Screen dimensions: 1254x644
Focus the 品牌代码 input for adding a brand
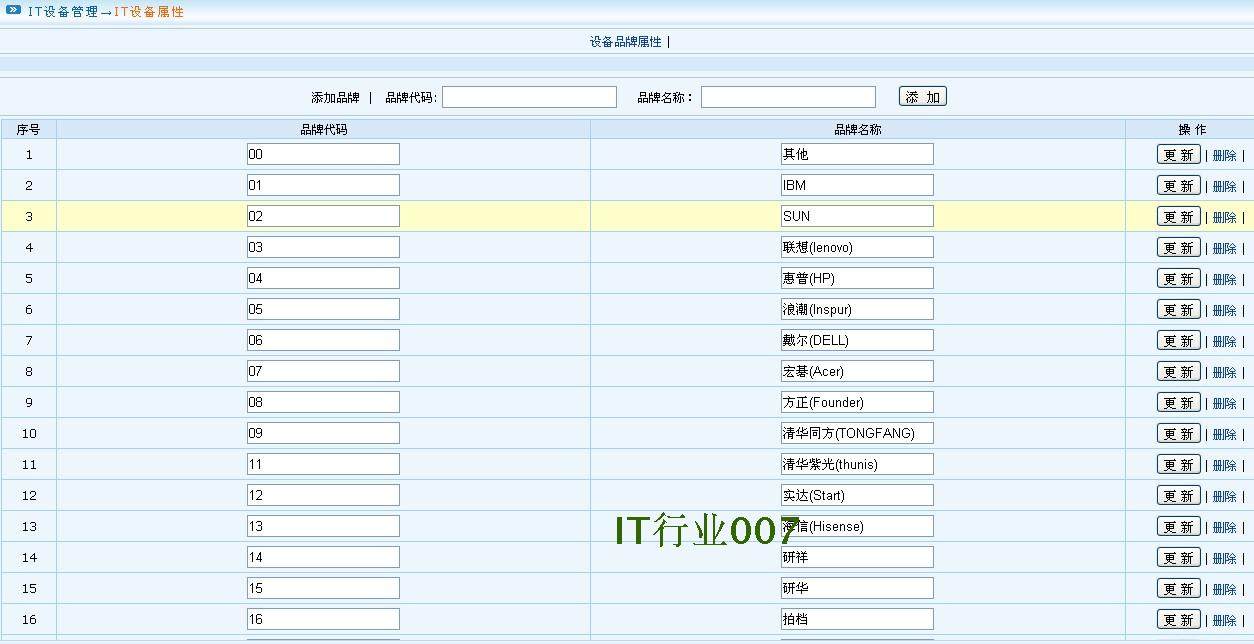click(x=529, y=97)
